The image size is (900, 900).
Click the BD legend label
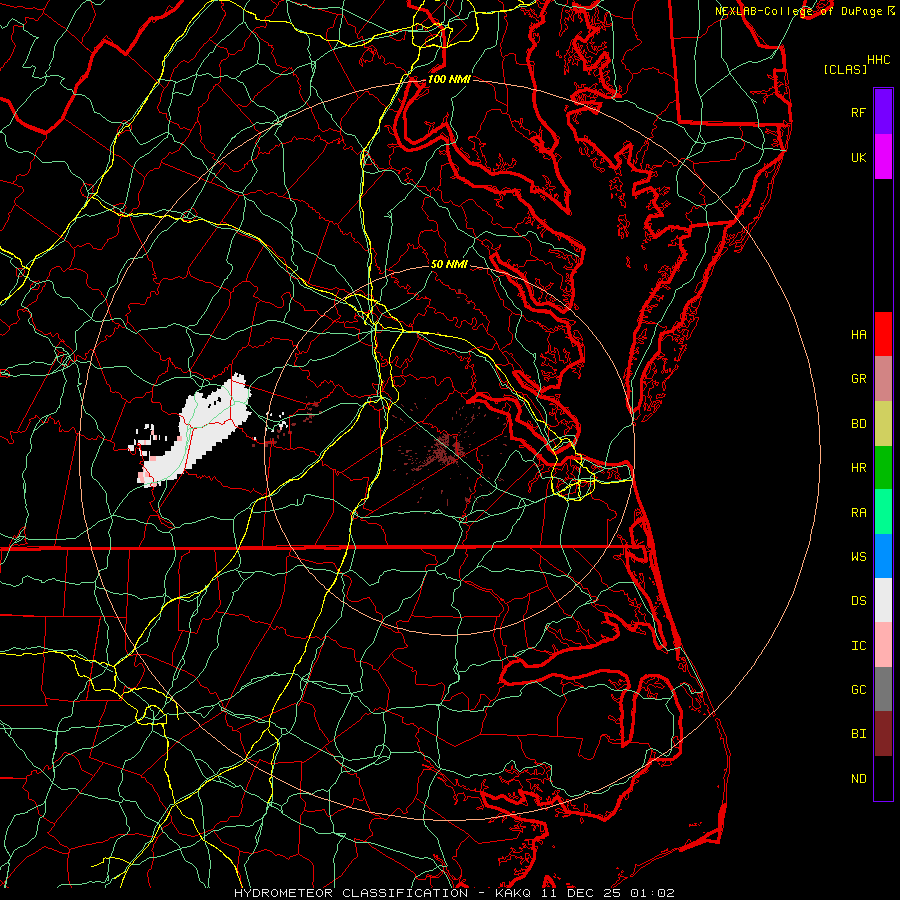(x=858, y=424)
